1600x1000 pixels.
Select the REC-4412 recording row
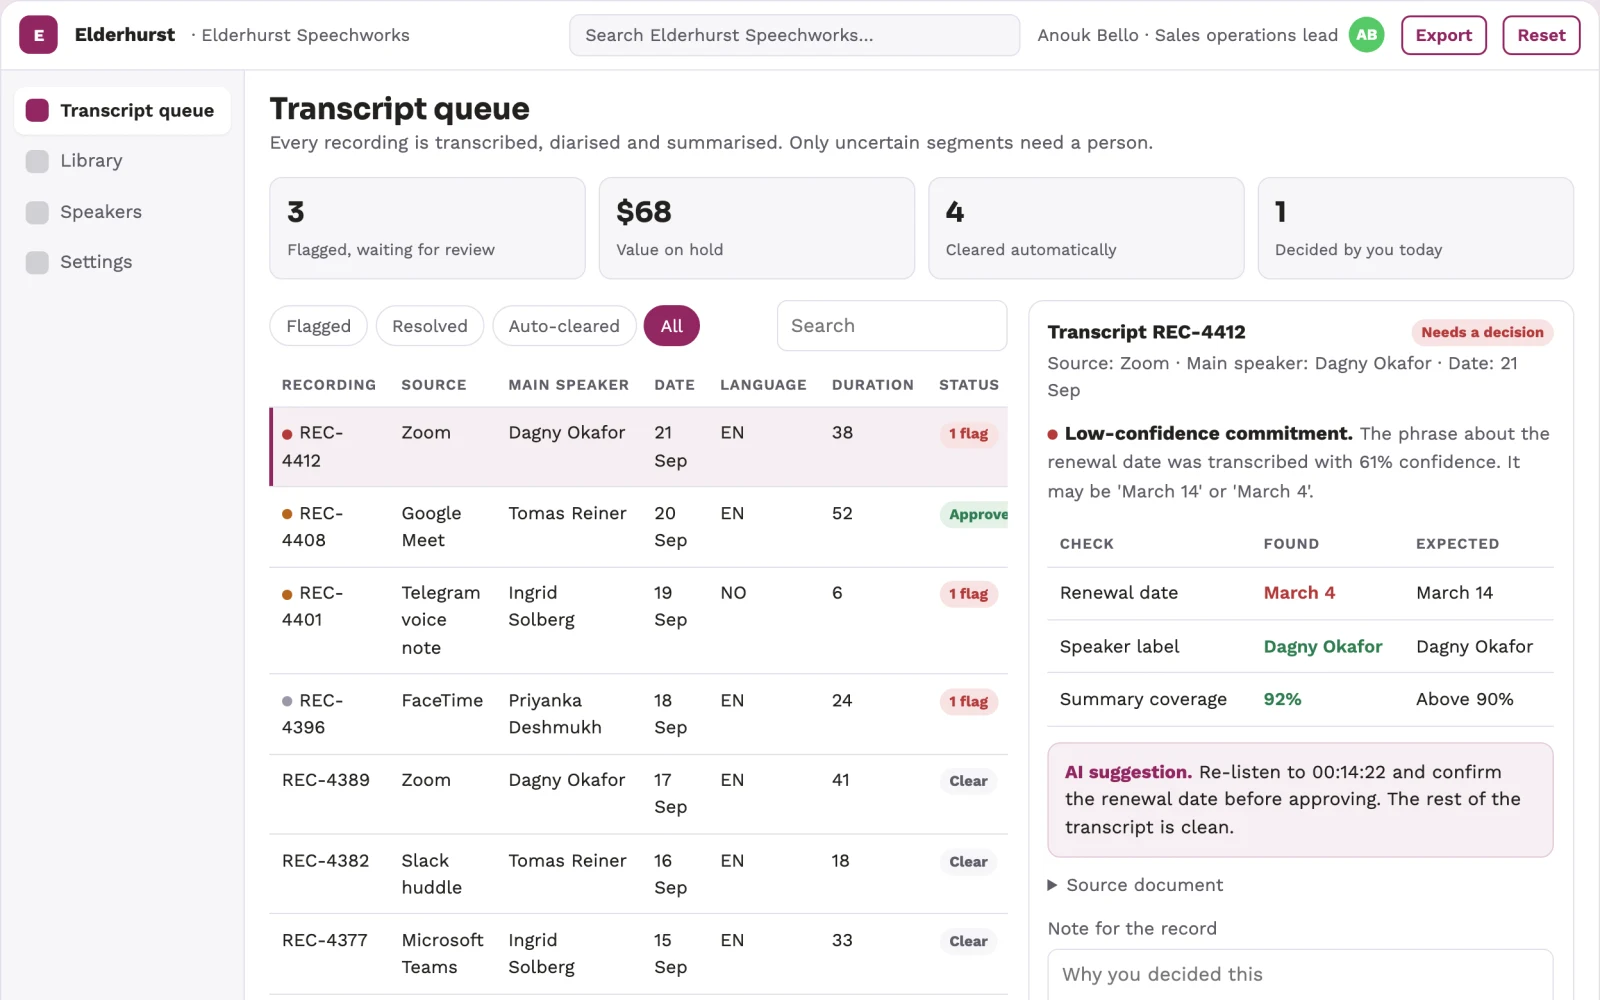coord(639,447)
